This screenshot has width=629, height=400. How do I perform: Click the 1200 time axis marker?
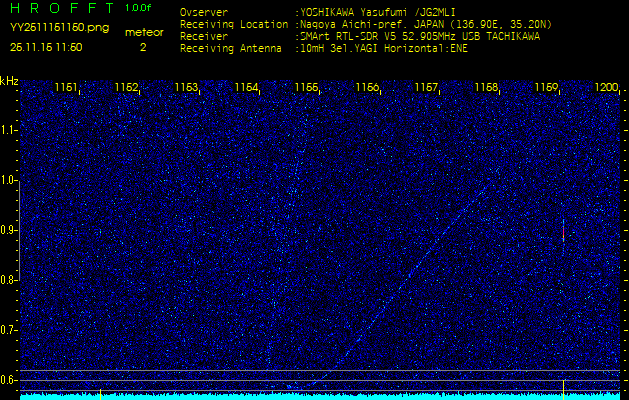pos(606,88)
